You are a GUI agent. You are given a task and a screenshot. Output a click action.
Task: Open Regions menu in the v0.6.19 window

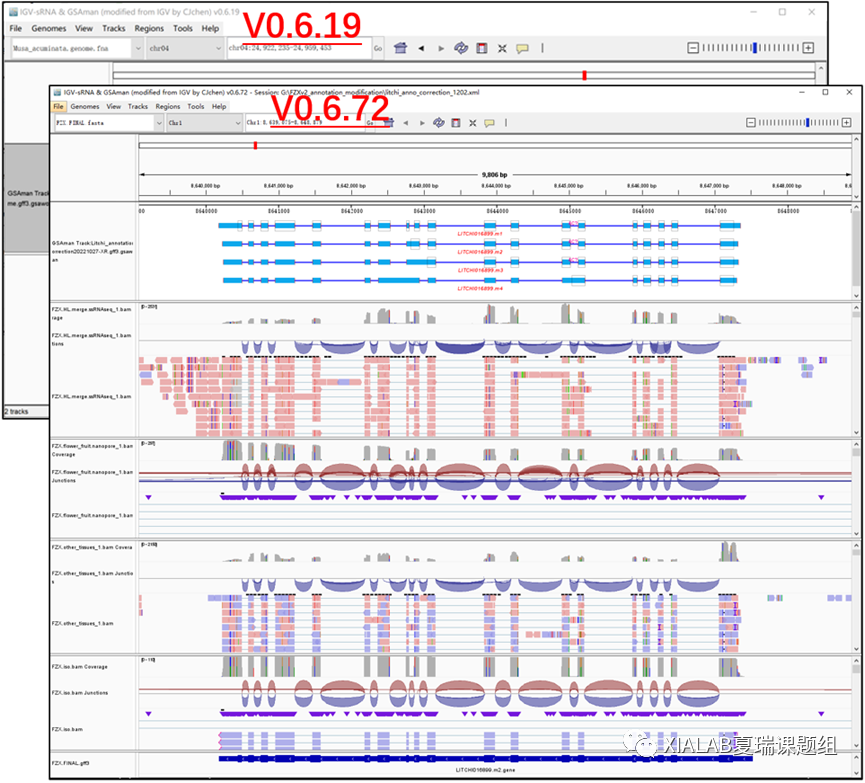(x=149, y=28)
